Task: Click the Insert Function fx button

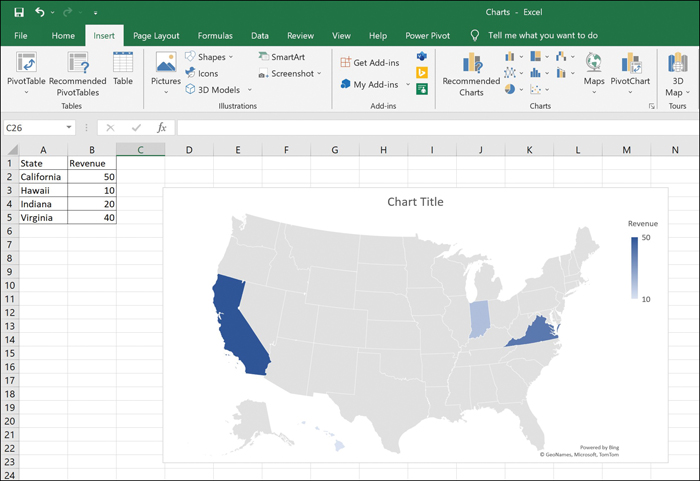Action: coord(162,128)
